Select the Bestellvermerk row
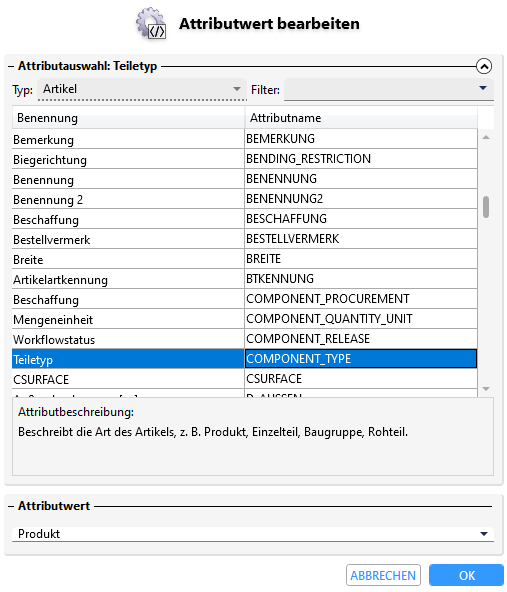 [x=245, y=239]
